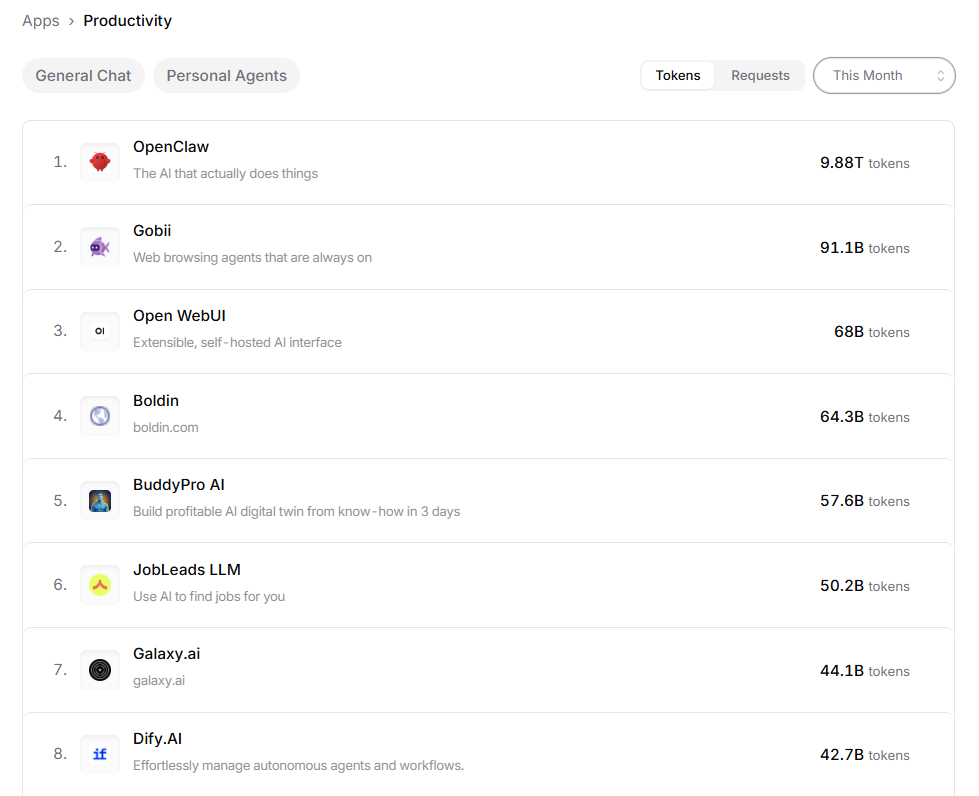
Task: Open the OpenClaw app title link
Action: tap(171, 147)
